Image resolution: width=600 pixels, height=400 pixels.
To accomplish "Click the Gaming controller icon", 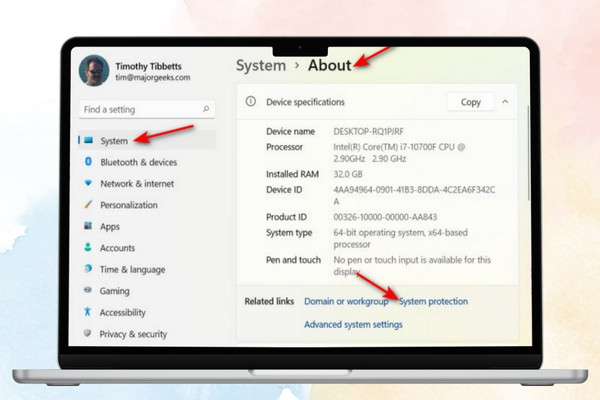I will (88, 290).
